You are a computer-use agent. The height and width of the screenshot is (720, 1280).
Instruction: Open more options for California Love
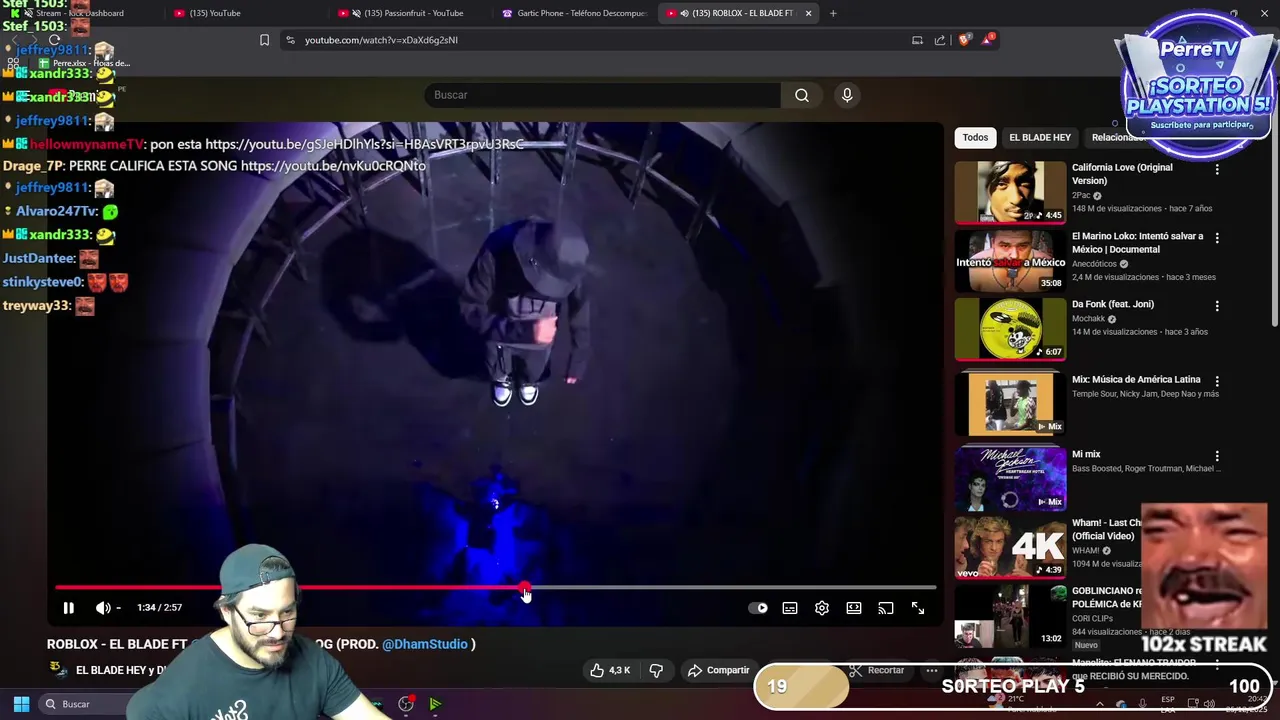(1217, 170)
